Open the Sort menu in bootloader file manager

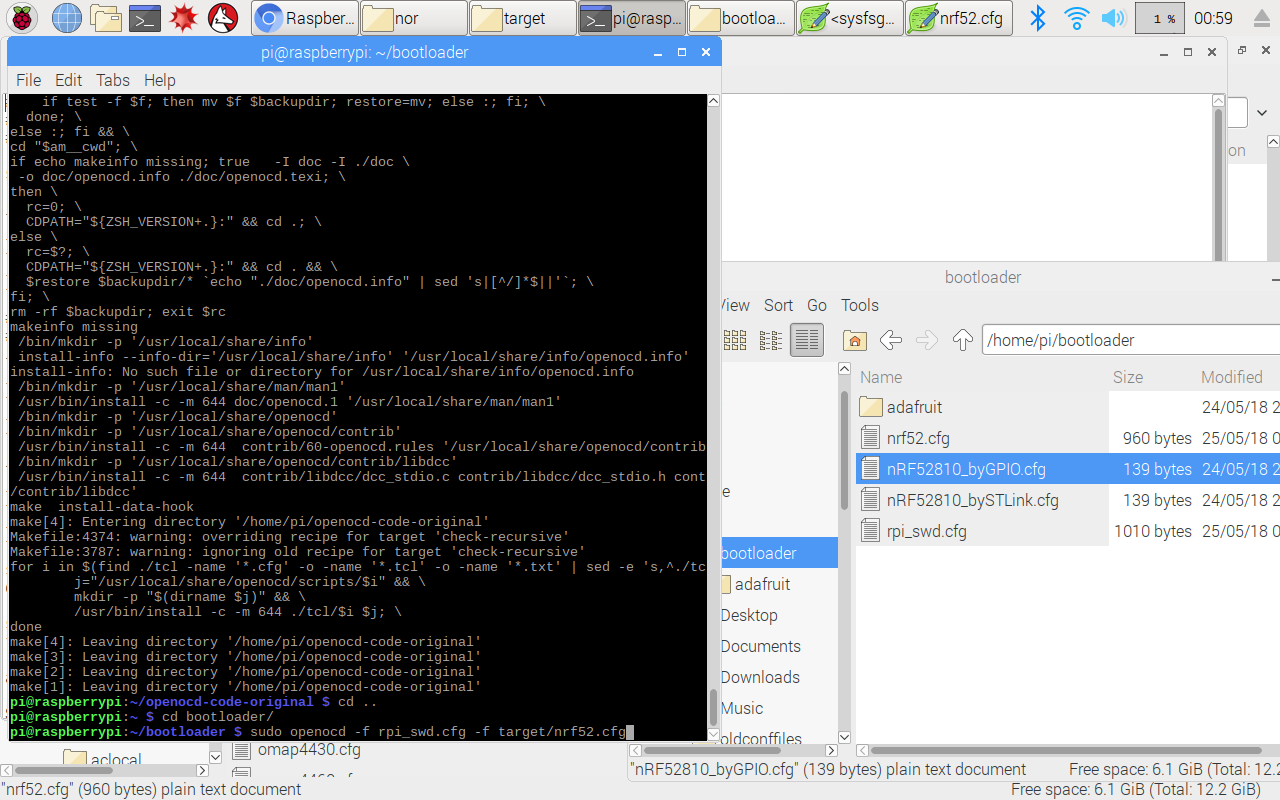(779, 305)
